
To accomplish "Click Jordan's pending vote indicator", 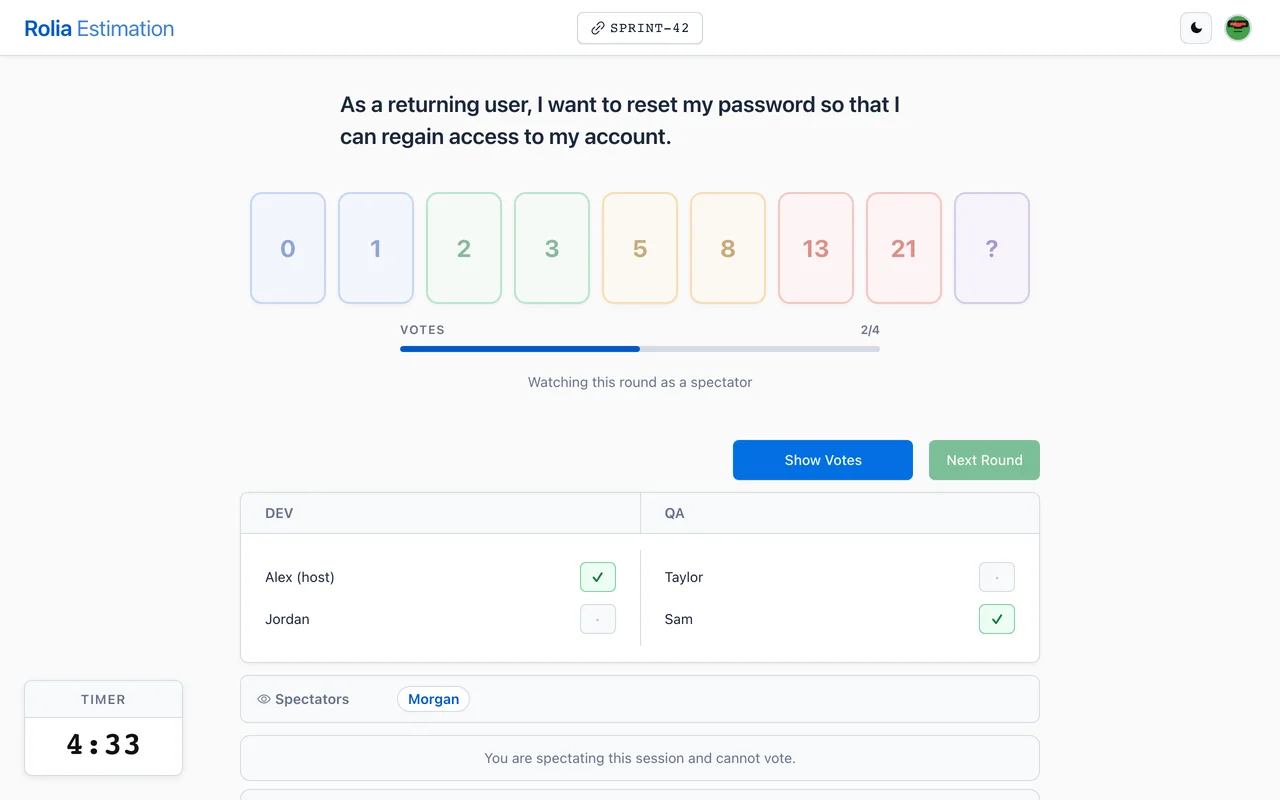I will click(598, 619).
